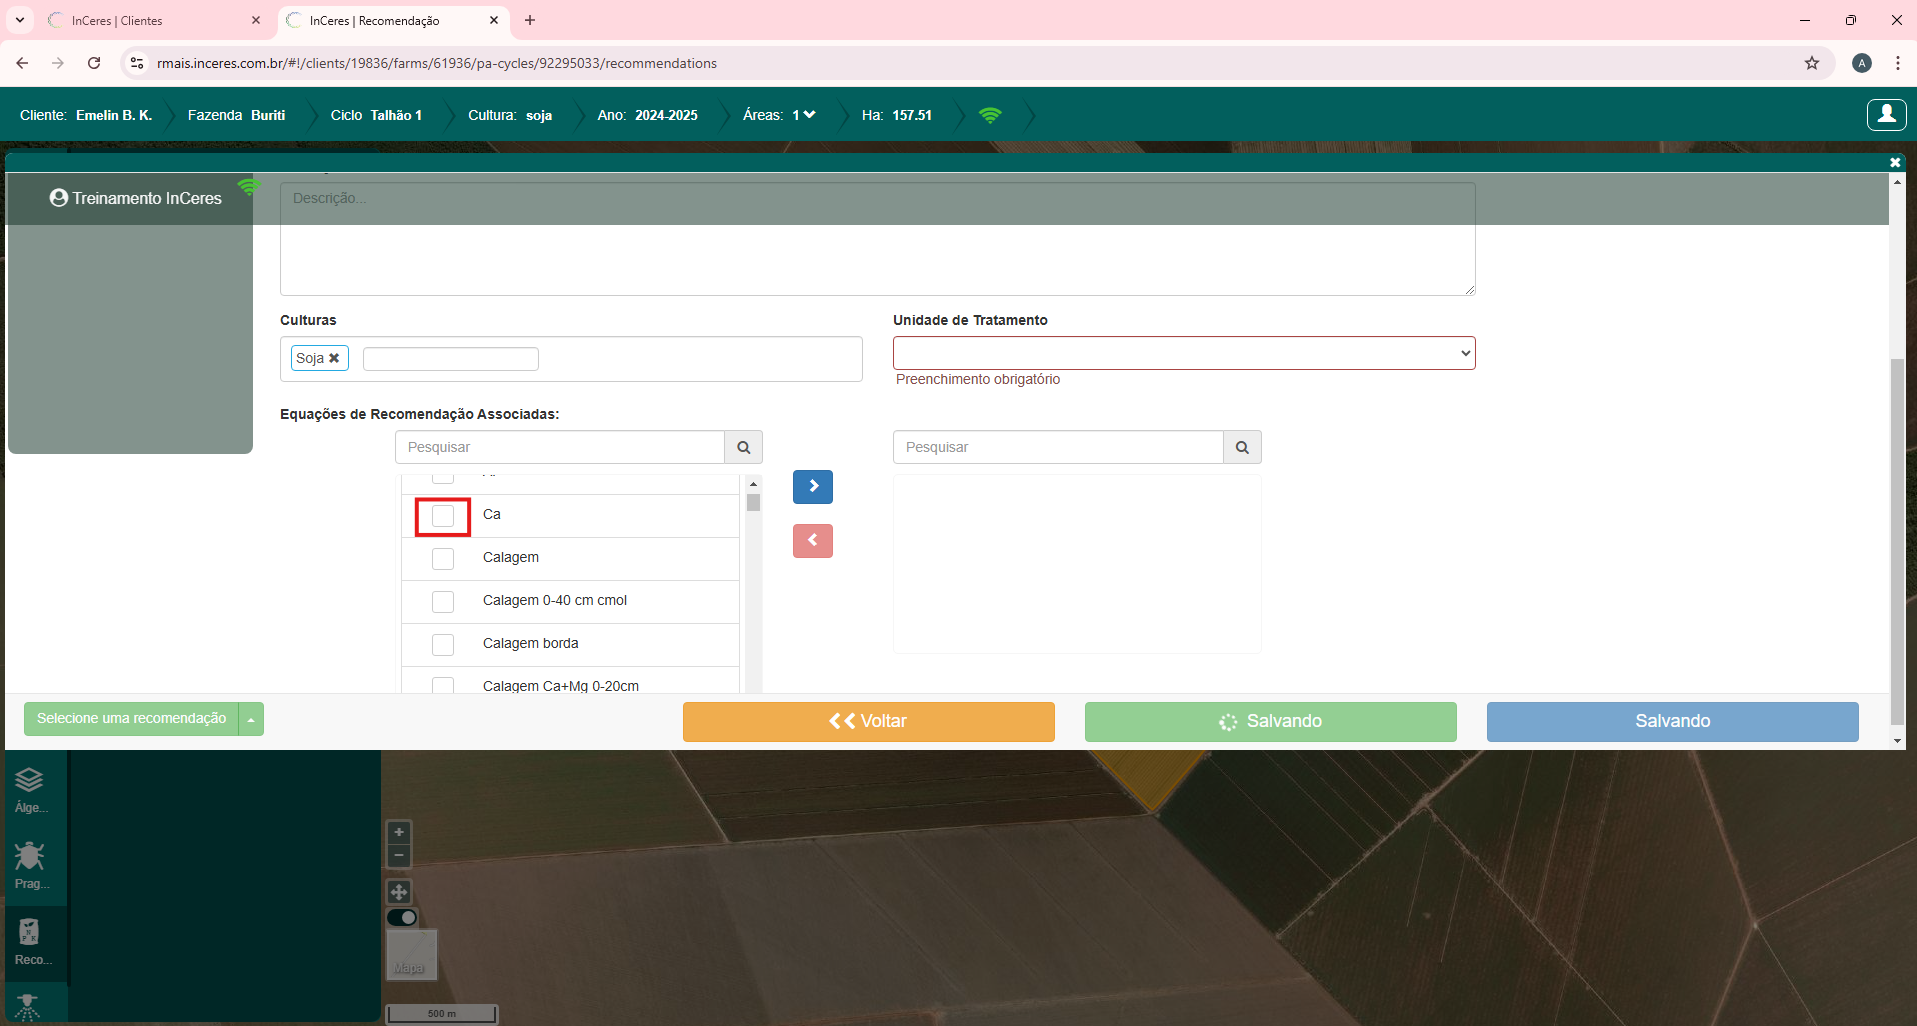Close the InCeres Clientes tab
Image resolution: width=1917 pixels, height=1026 pixels.
pos(256,20)
